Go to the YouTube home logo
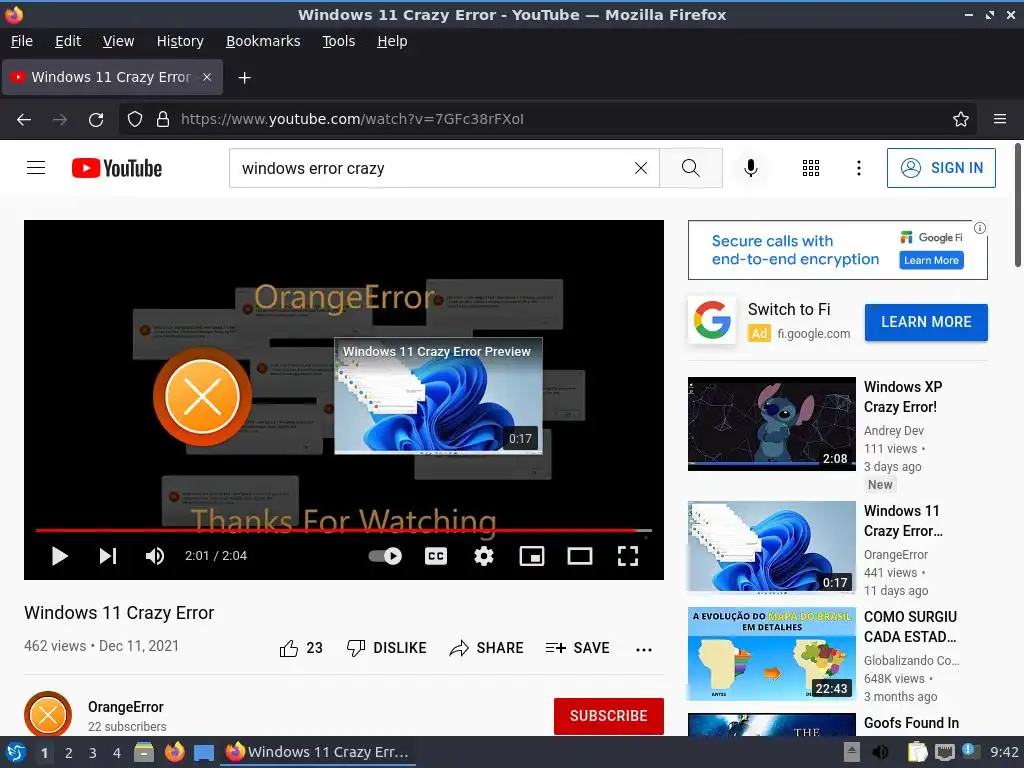1024x768 pixels. click(x=117, y=168)
